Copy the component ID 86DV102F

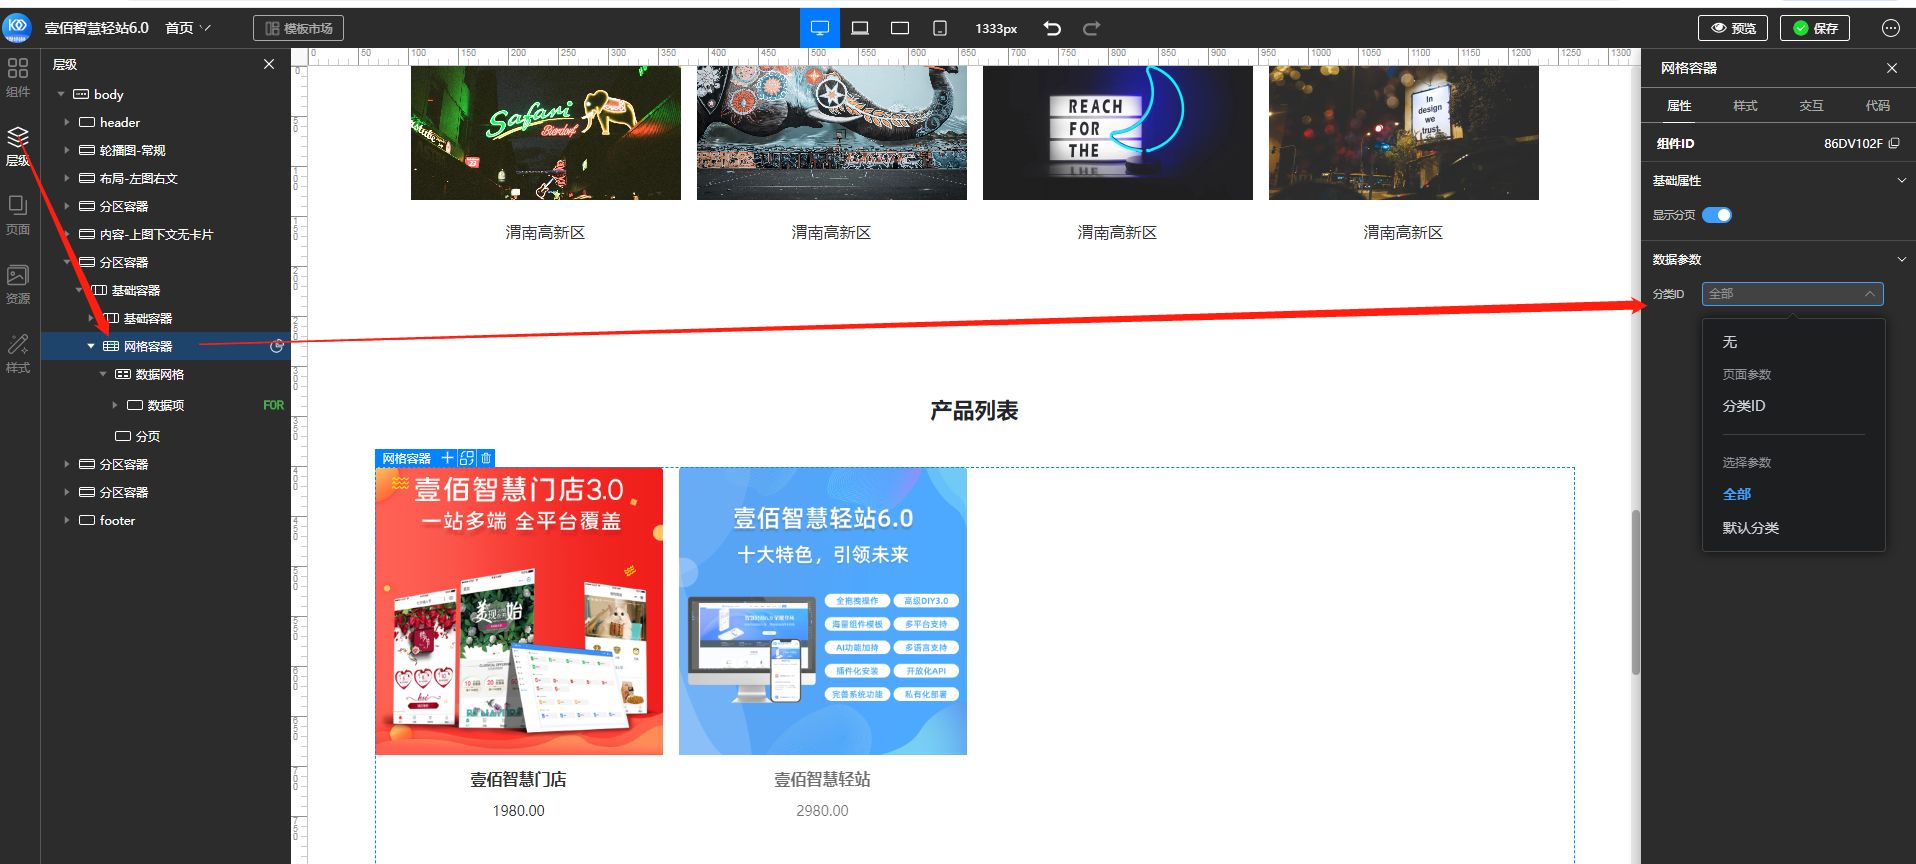(x=1894, y=143)
